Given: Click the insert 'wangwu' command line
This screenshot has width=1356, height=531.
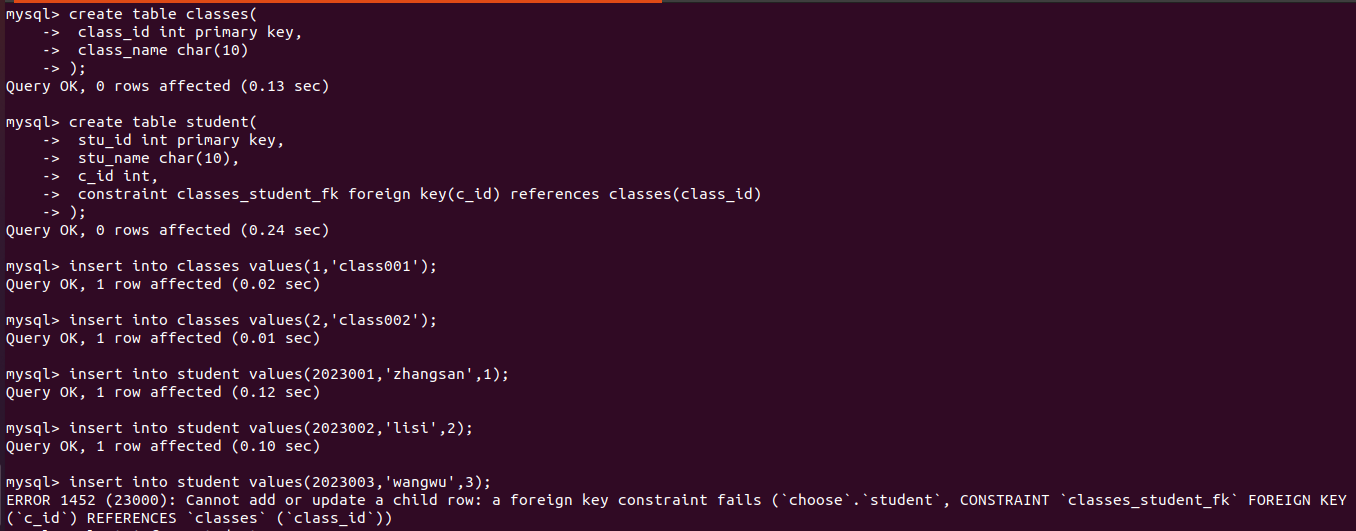Looking at the screenshot, I should pyautogui.click(x=280, y=482).
